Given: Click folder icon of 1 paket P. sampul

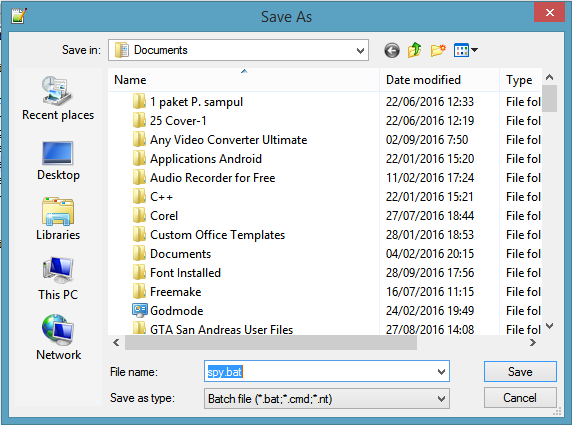Looking at the screenshot, I should (139, 101).
